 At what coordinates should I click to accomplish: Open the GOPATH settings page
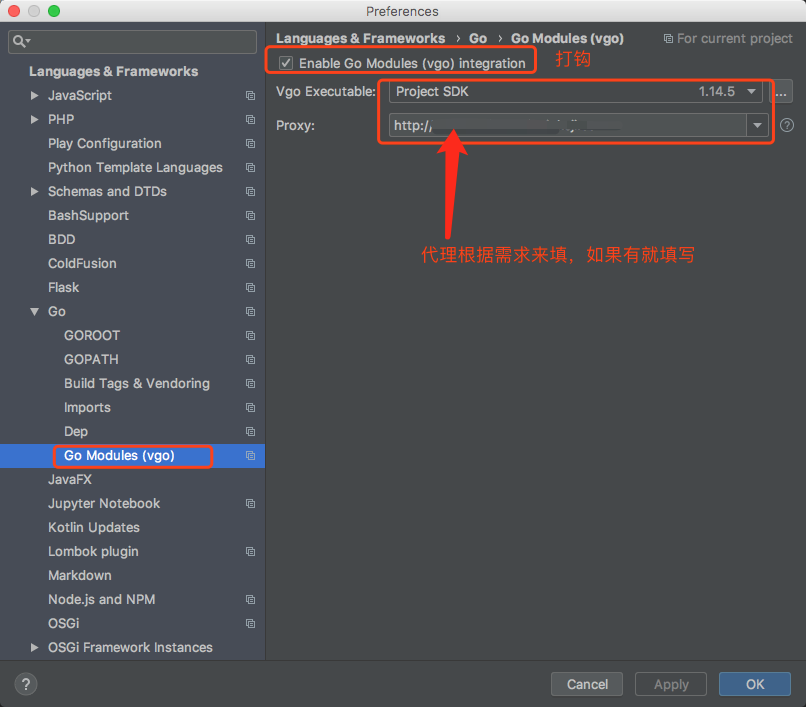91,359
